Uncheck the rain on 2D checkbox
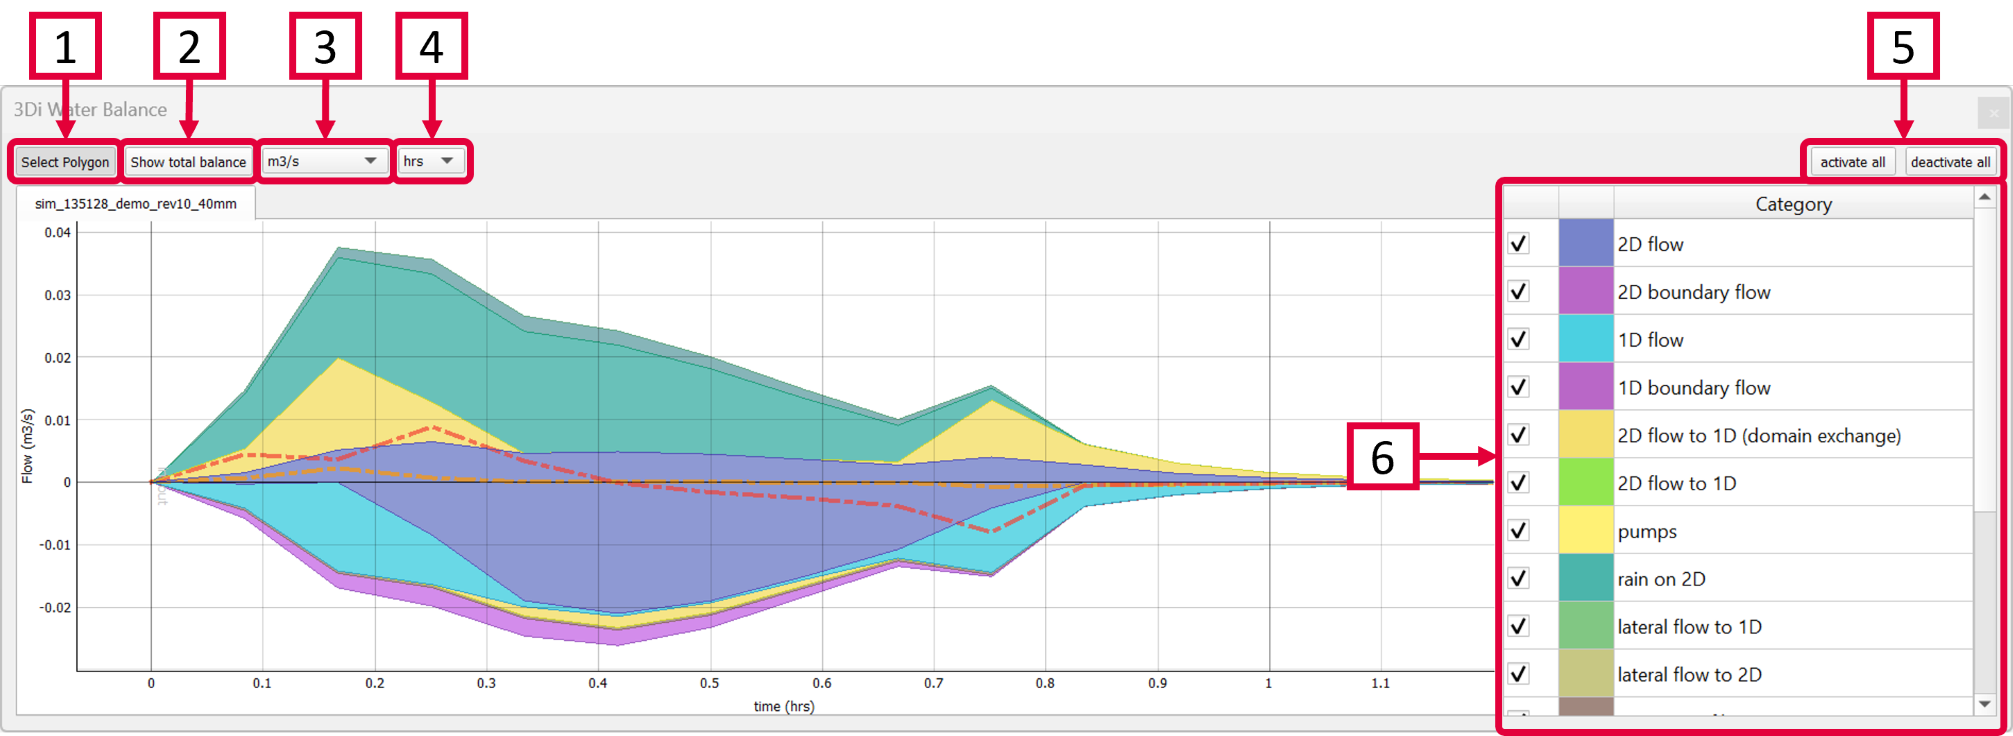 coord(1519,579)
